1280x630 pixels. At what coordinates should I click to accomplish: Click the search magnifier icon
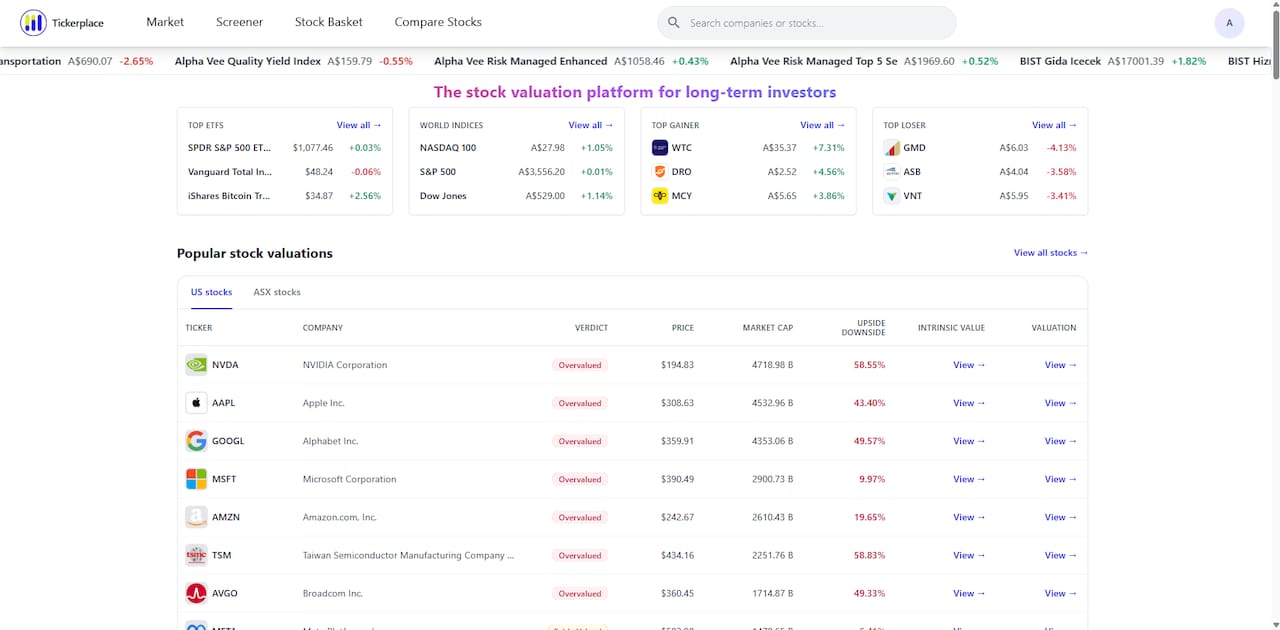point(674,22)
